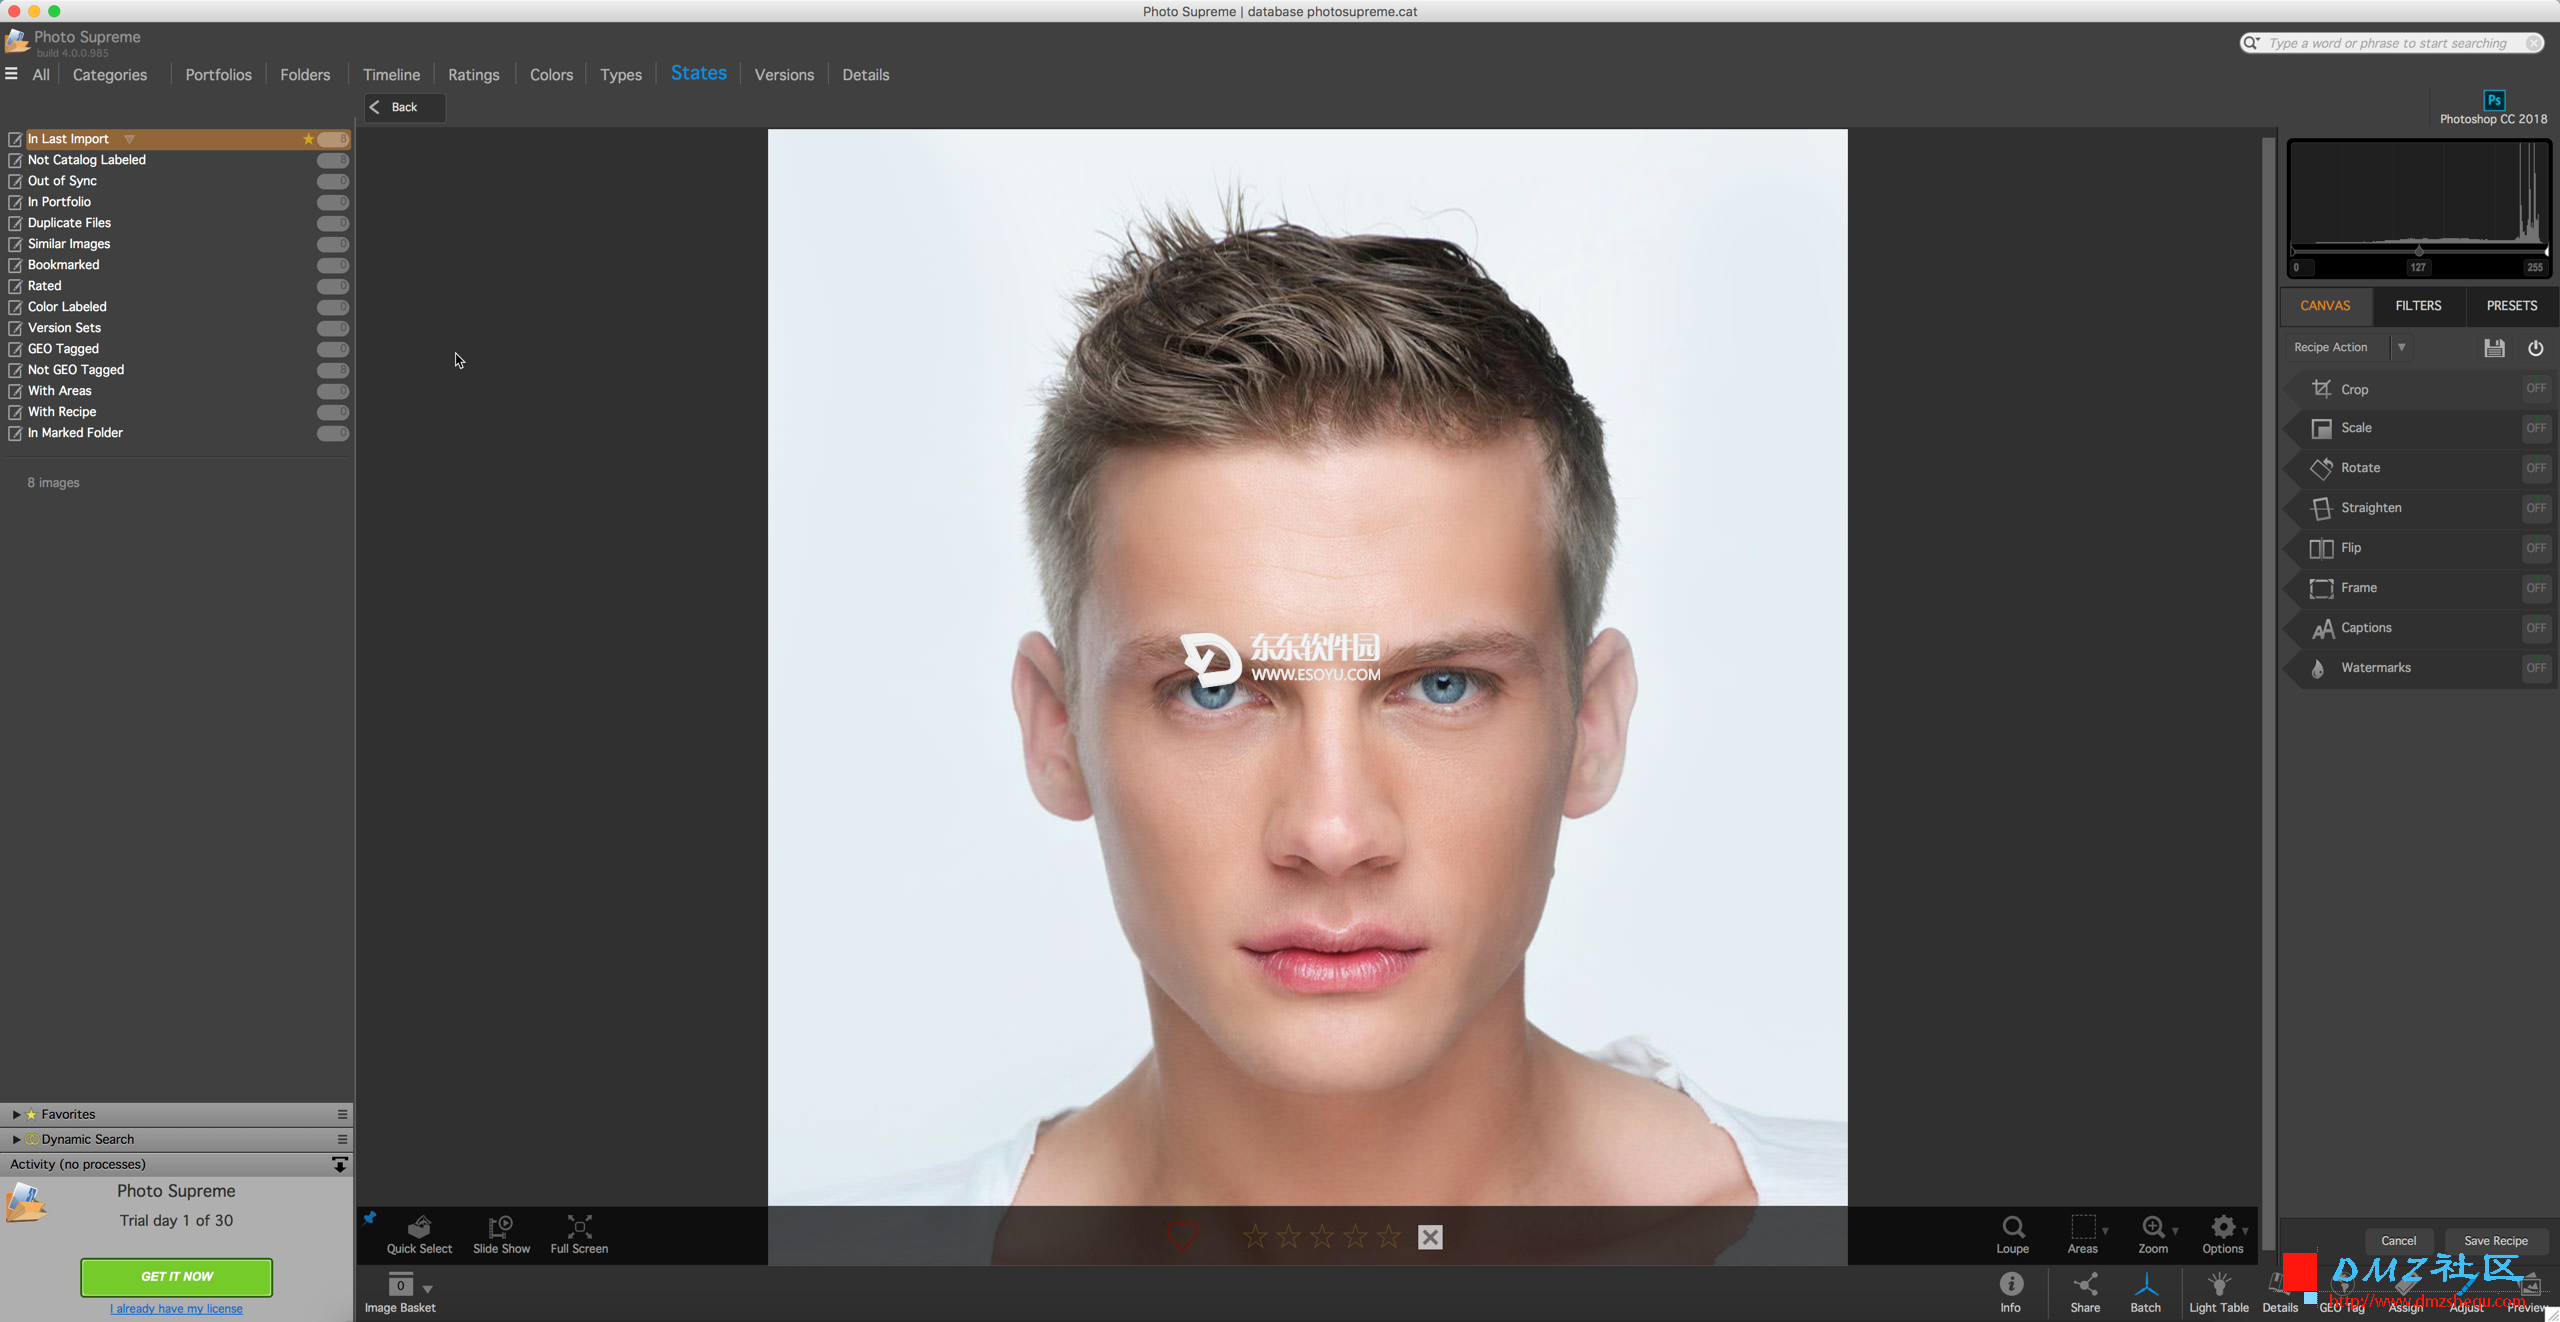
Task: Select the Duplicate Files state
Action: pos(69,223)
